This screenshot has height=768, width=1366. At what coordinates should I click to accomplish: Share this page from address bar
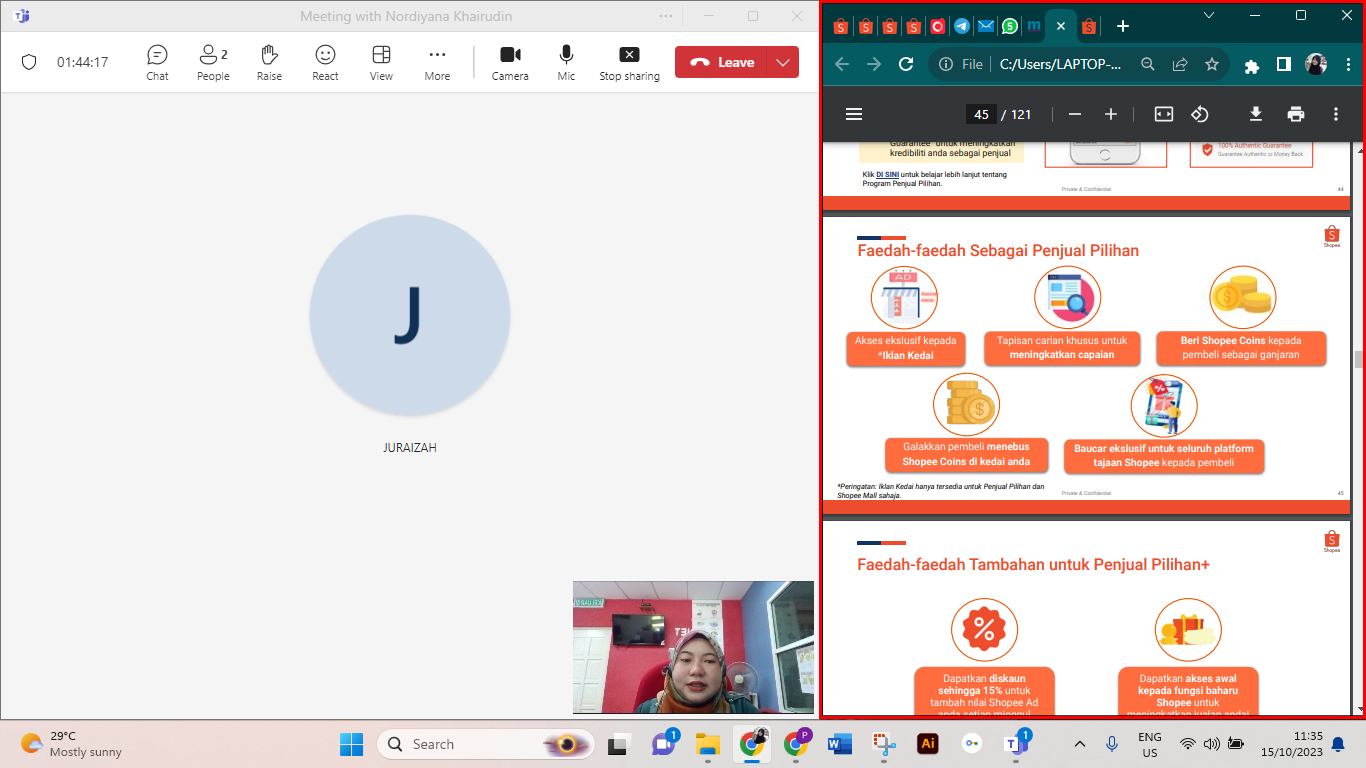click(1180, 64)
